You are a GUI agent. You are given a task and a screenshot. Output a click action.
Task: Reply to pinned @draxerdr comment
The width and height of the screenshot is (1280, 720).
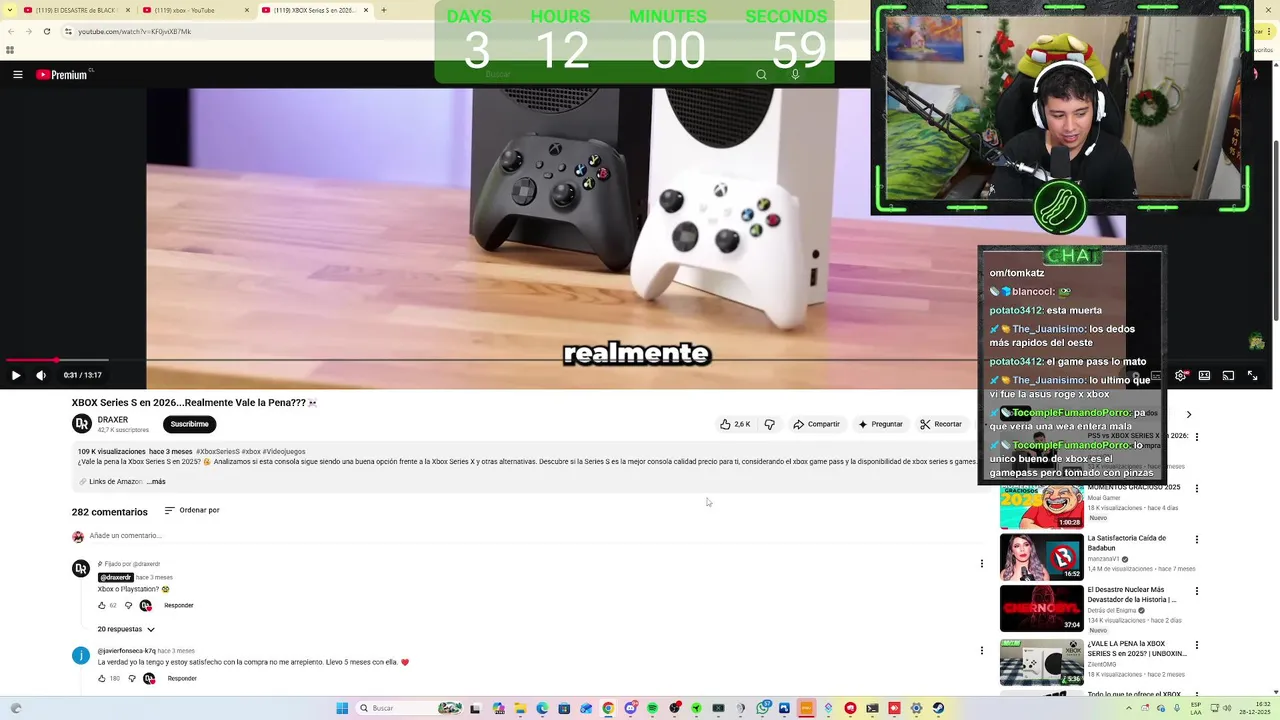179,605
